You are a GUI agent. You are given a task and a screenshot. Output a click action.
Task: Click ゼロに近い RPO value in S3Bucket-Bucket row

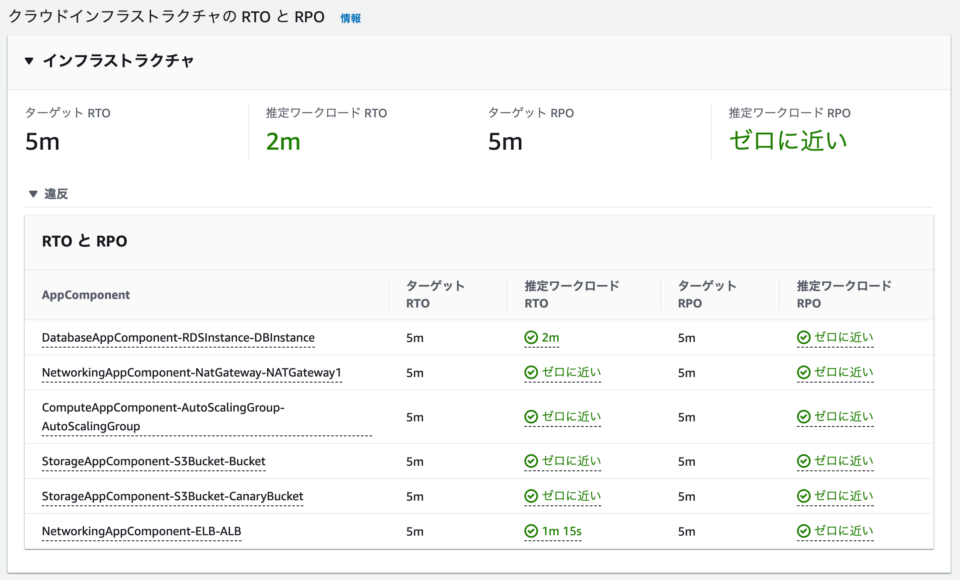tap(844, 461)
